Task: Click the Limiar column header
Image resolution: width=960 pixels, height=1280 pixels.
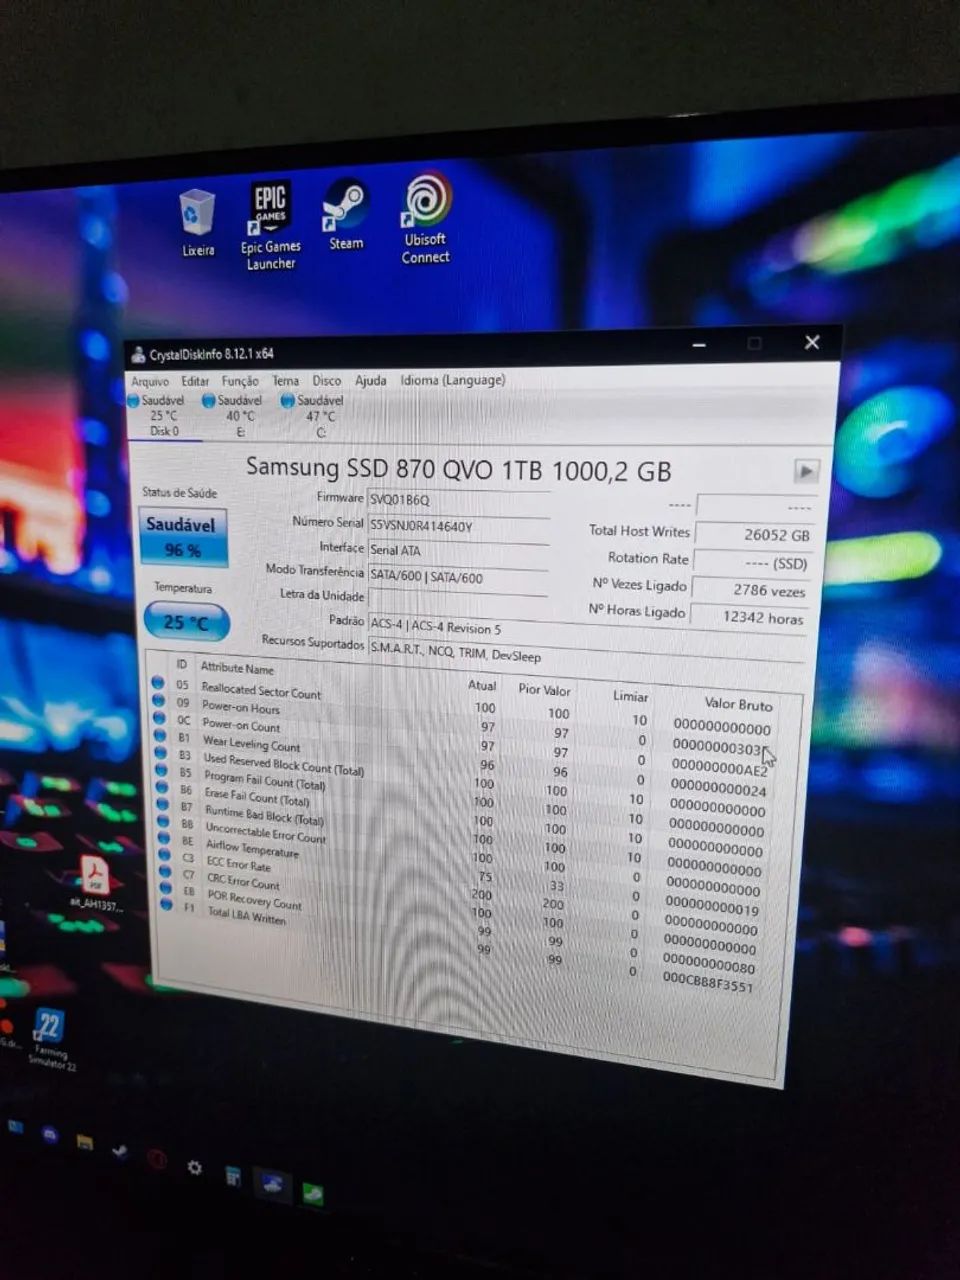Action: tap(630, 695)
